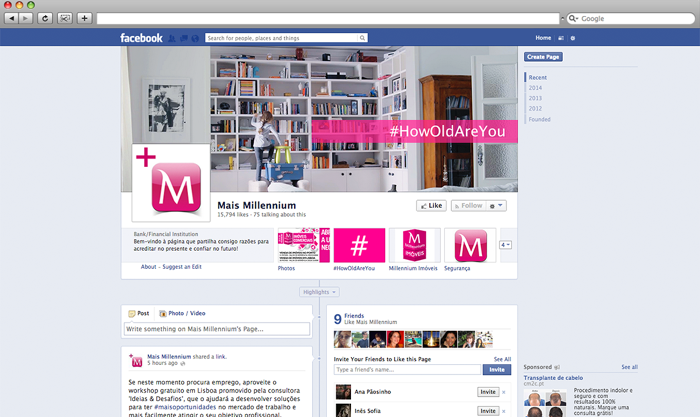Expand the apps count dropdown showing 4
Viewport: 700px width, 417px height.
click(x=505, y=245)
